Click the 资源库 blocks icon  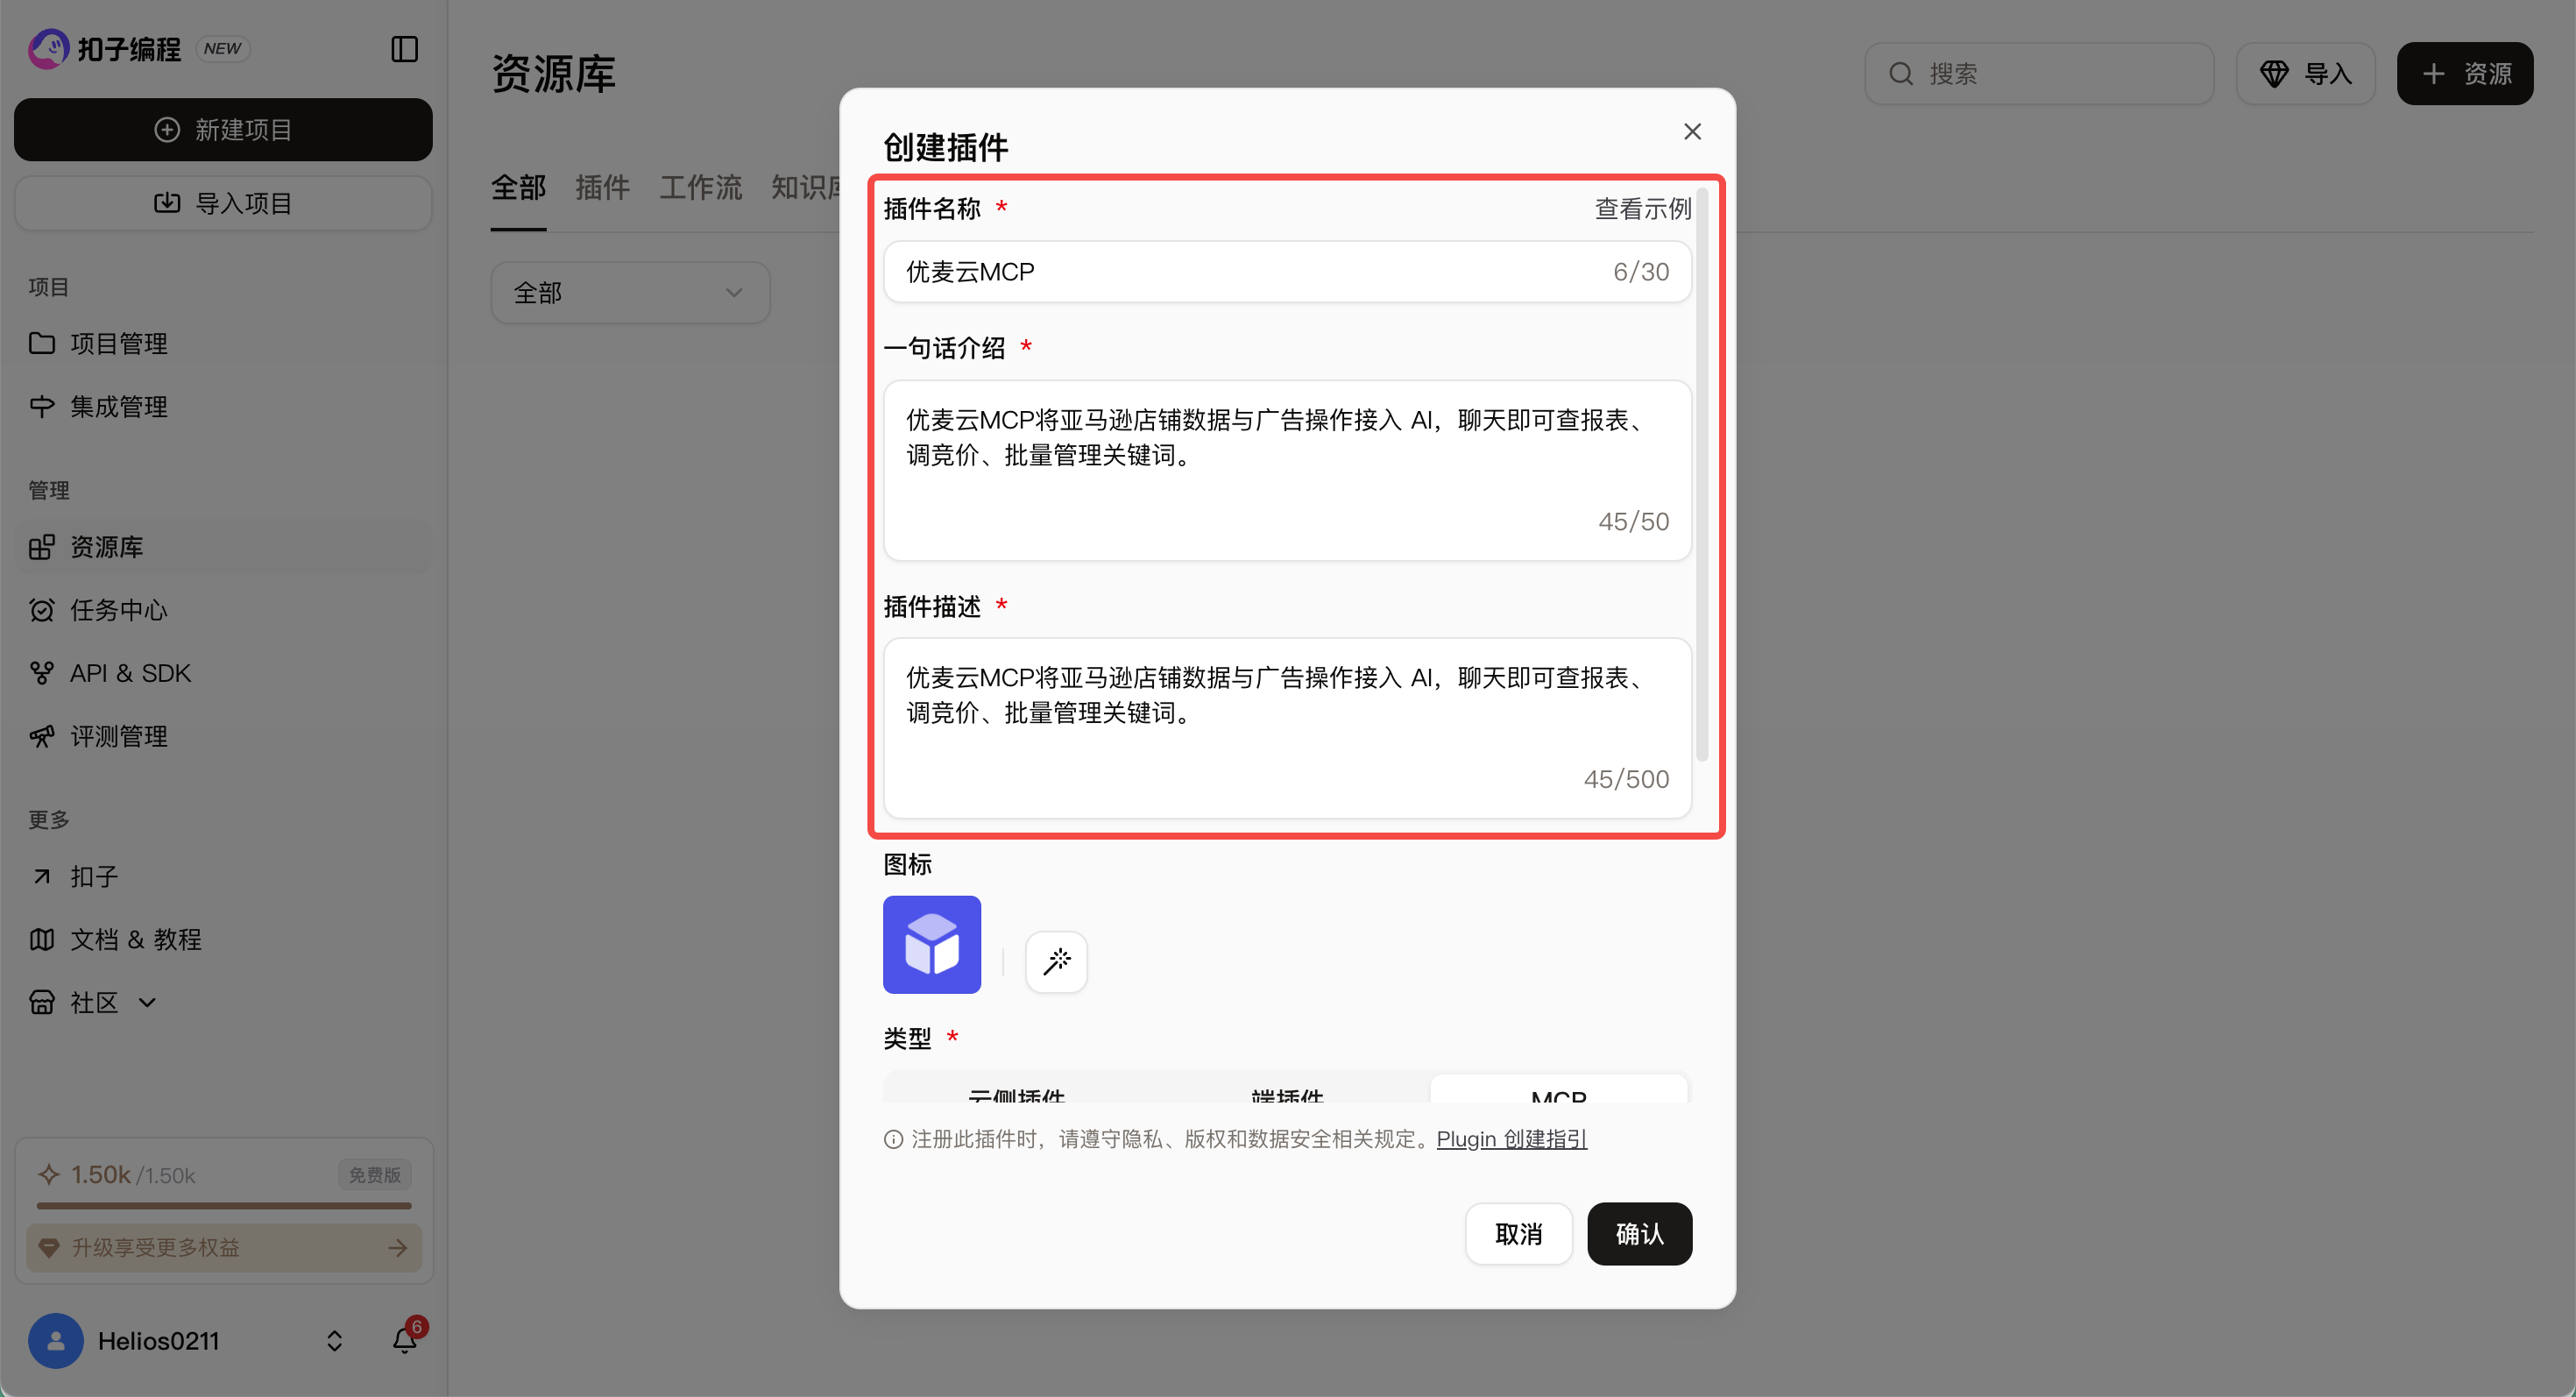click(x=42, y=547)
